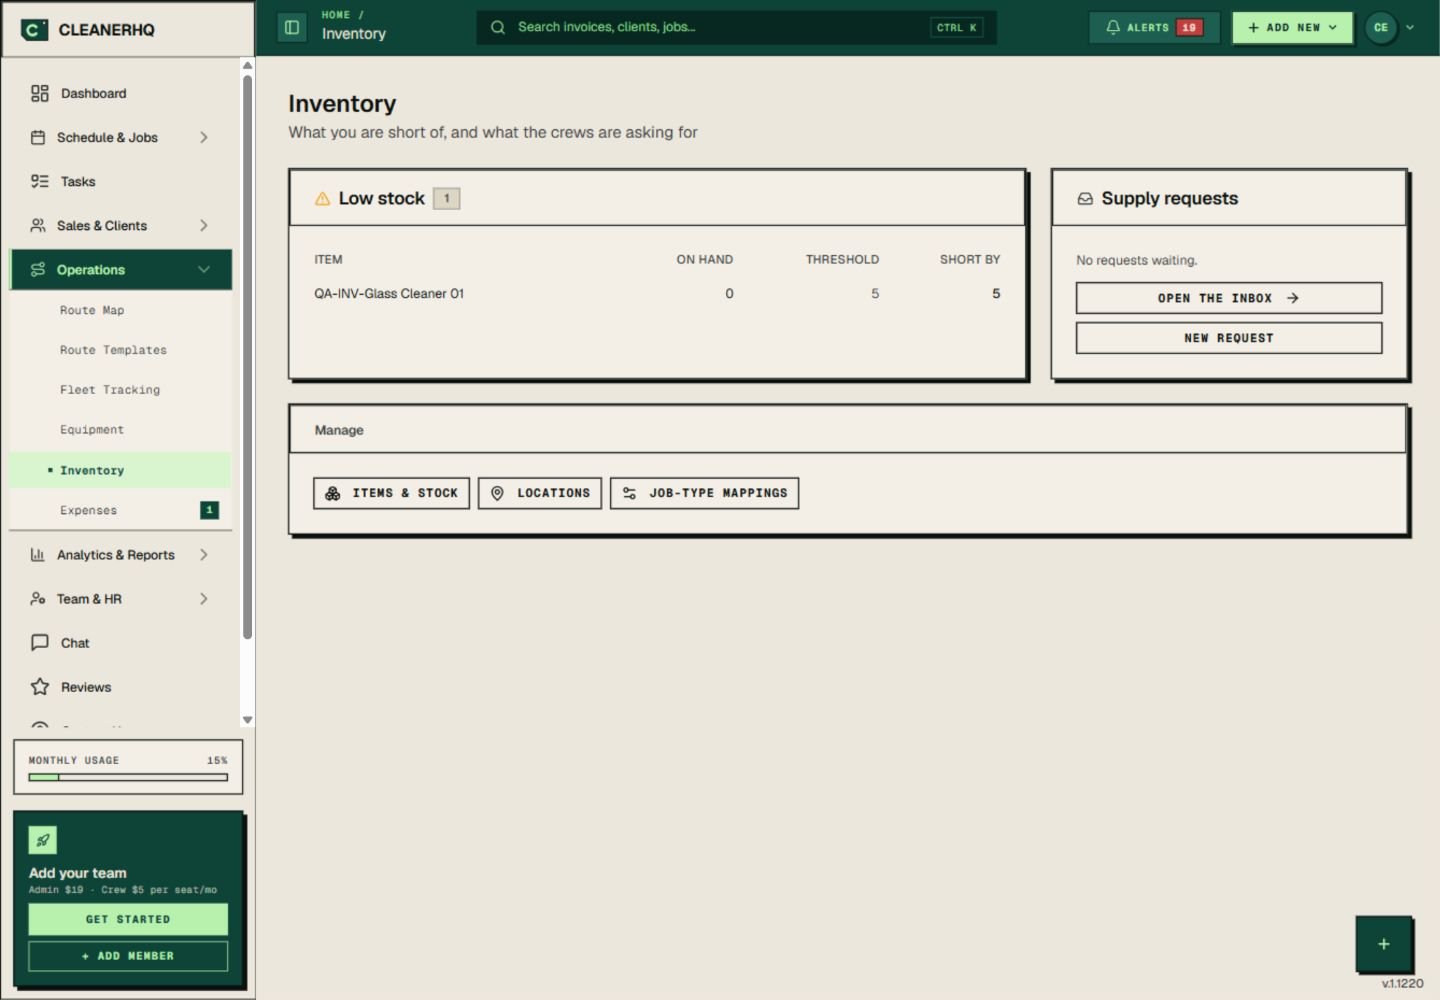The width and height of the screenshot is (1440, 1000).
Task: Click the Analytics & Reports chart icon
Action: tap(38, 555)
